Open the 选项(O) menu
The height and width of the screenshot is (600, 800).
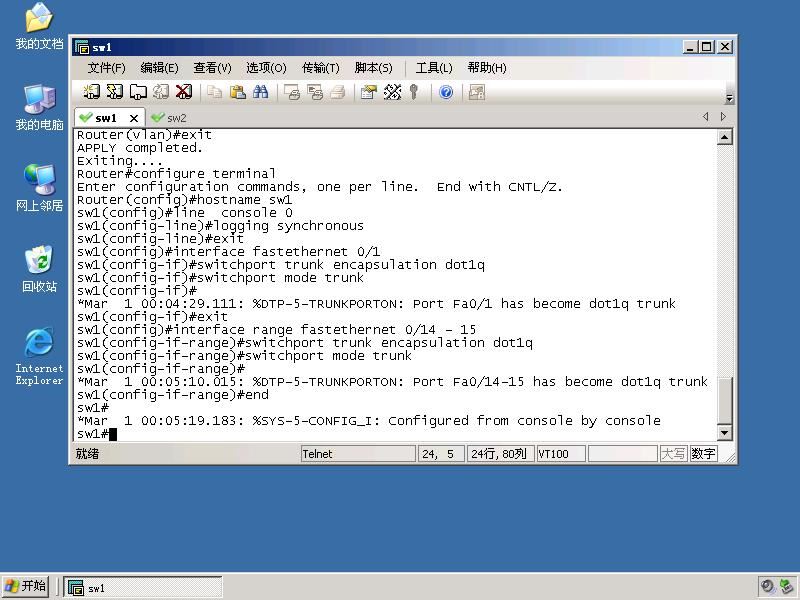point(266,68)
